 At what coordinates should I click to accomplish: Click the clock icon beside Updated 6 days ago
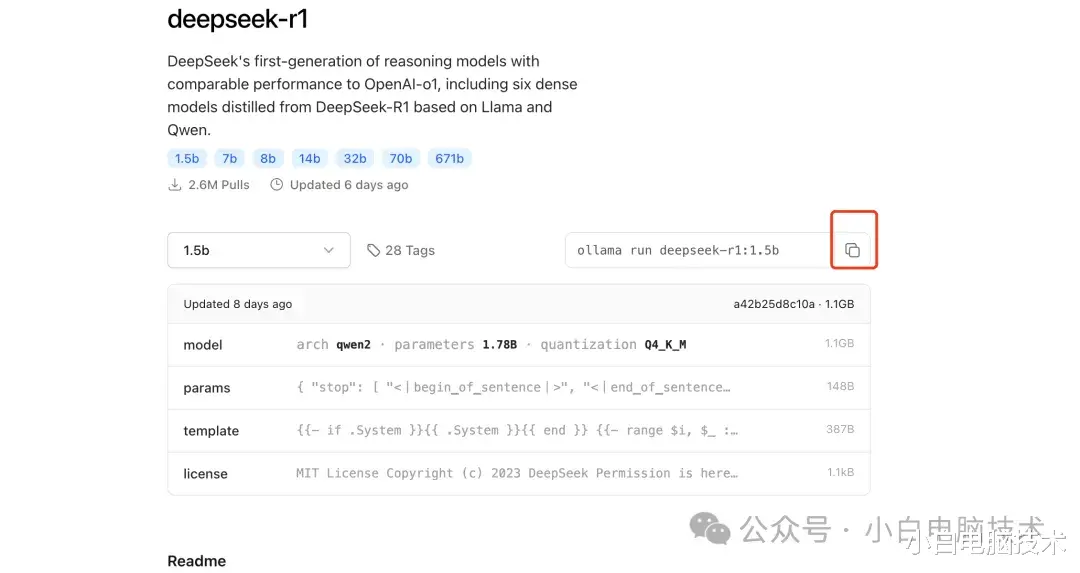tap(276, 185)
